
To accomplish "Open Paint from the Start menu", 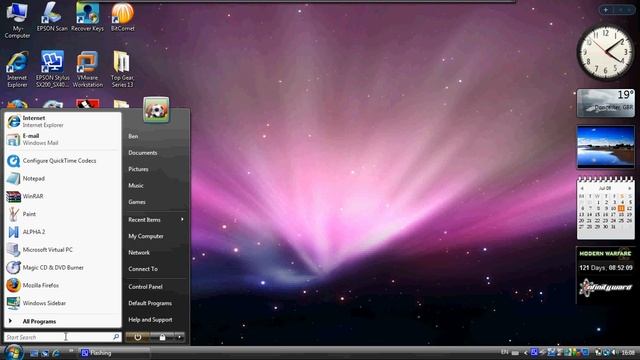I will click(62, 214).
